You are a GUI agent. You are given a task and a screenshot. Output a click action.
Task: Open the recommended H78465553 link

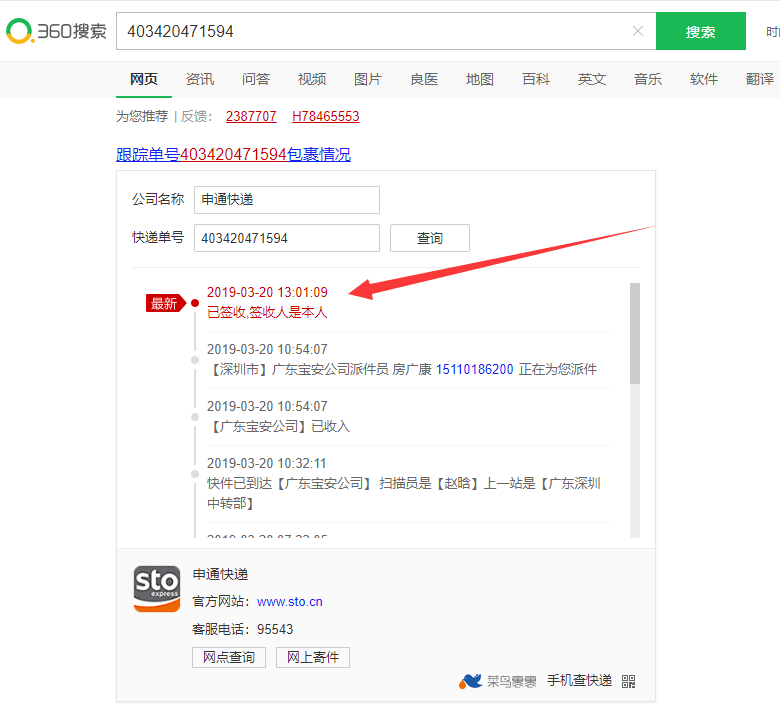325,116
